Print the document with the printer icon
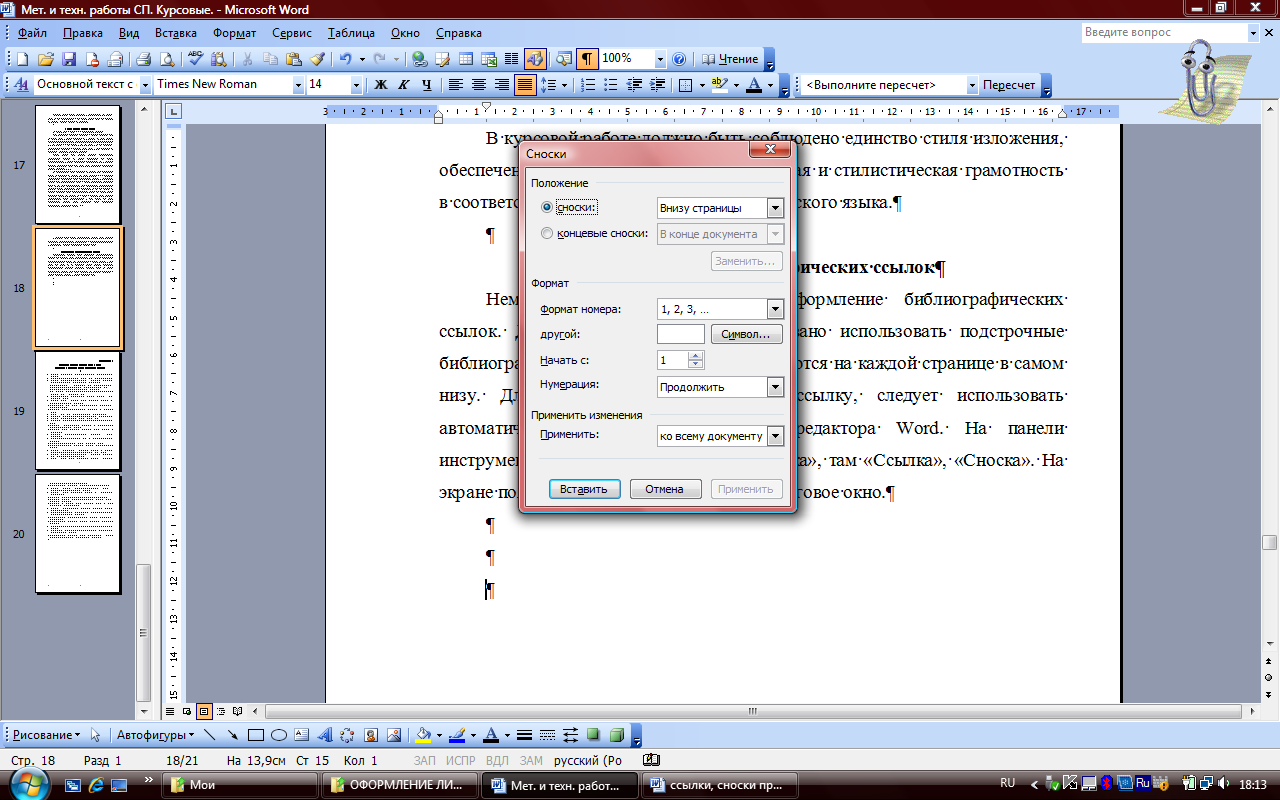 tap(143, 59)
